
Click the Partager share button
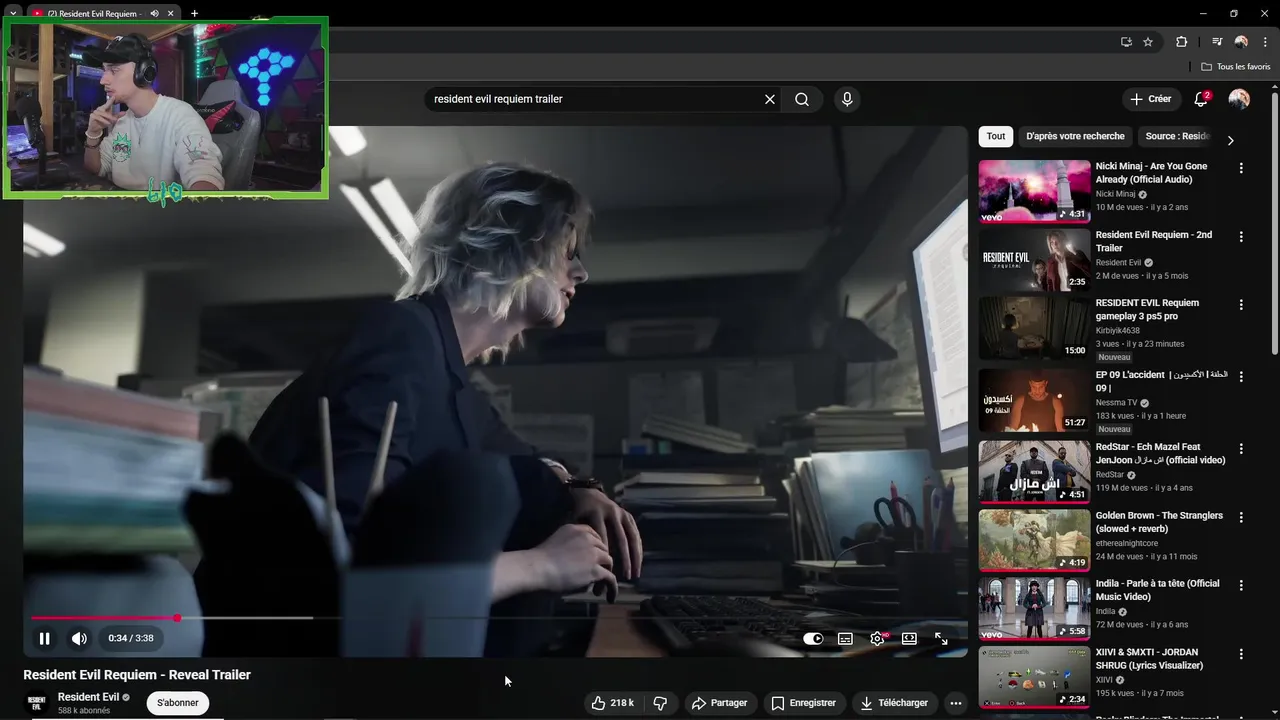[x=719, y=703]
